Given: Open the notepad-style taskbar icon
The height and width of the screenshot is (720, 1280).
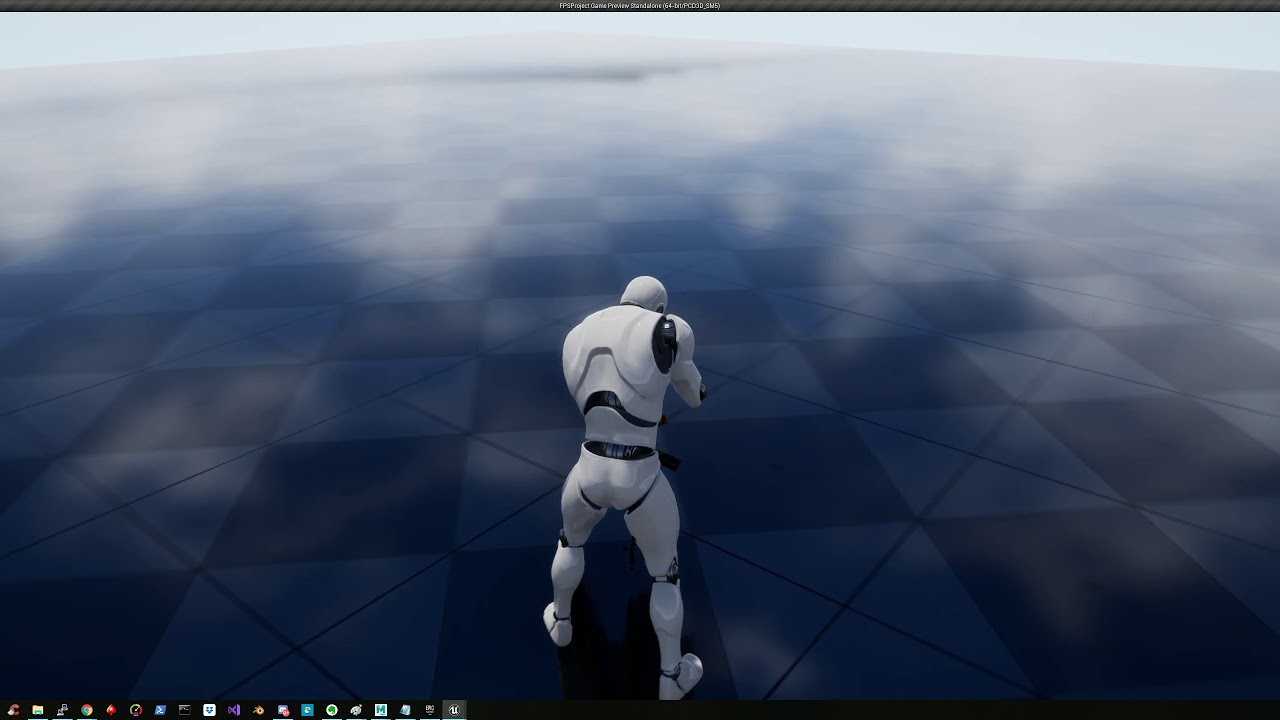Looking at the screenshot, I should (405, 710).
